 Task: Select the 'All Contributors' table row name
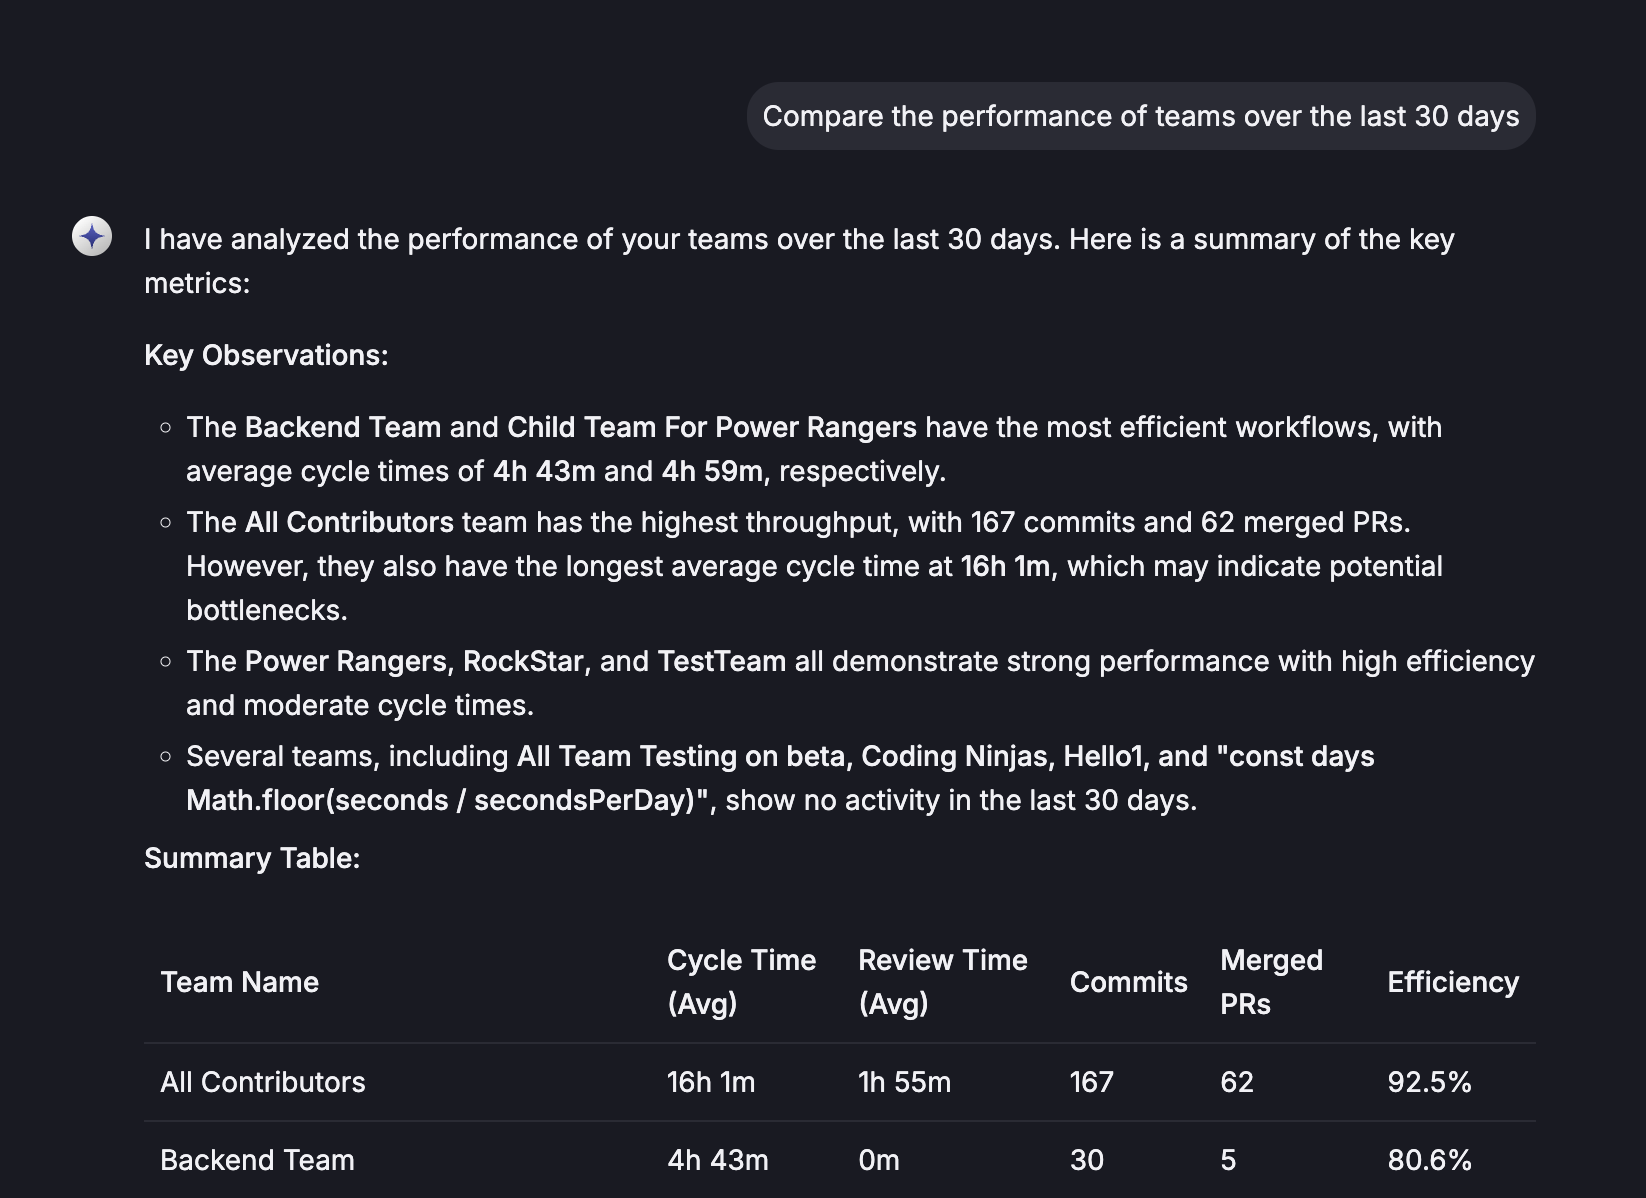262,1082
